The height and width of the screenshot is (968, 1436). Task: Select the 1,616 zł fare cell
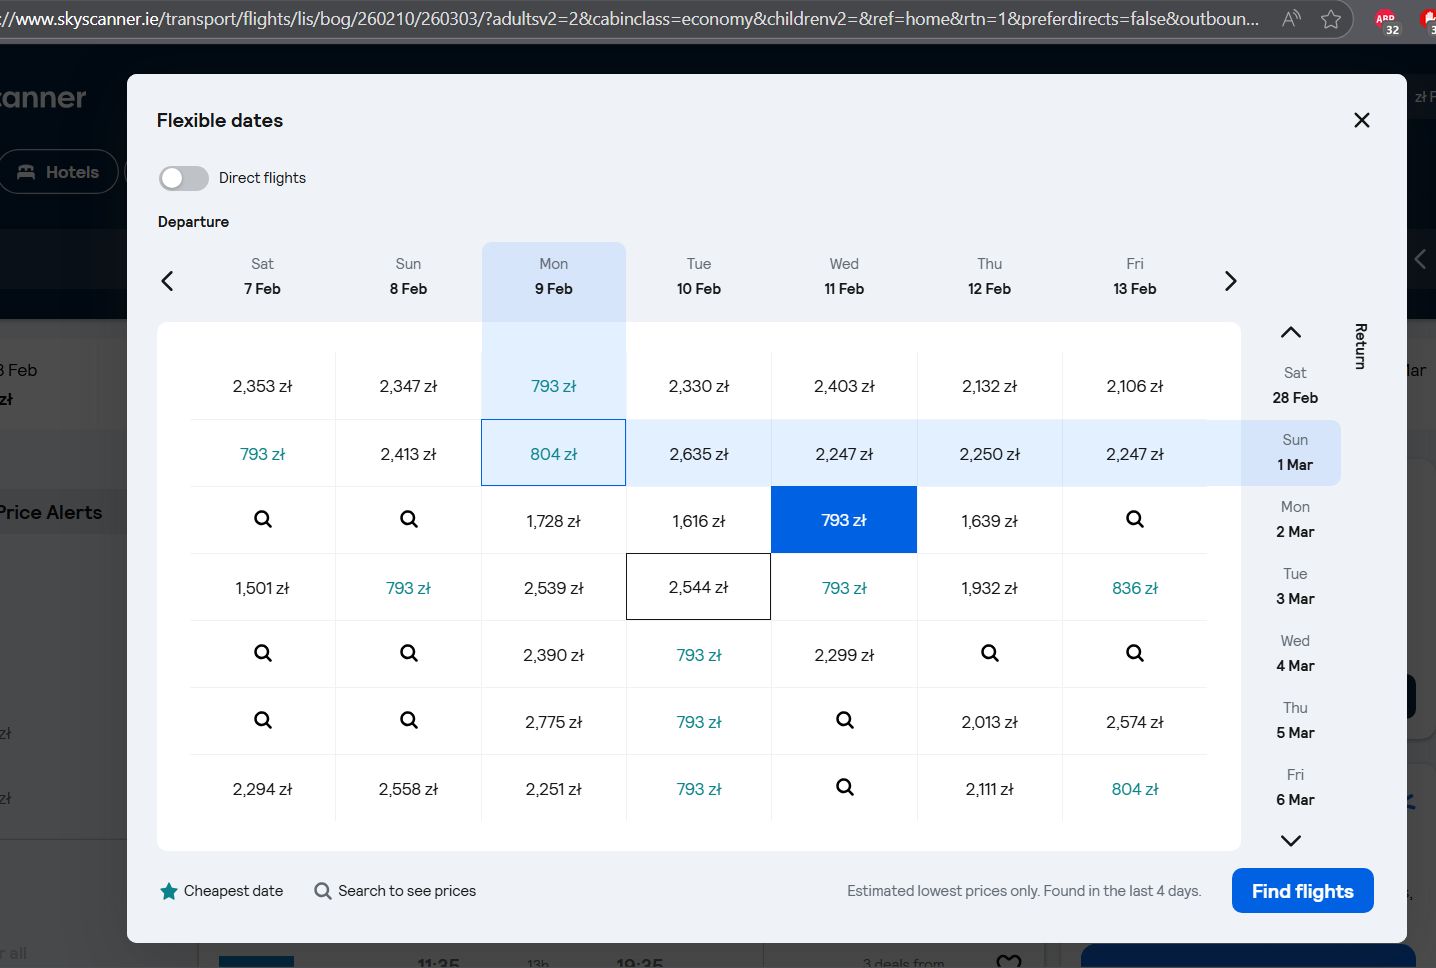pyautogui.click(x=699, y=521)
